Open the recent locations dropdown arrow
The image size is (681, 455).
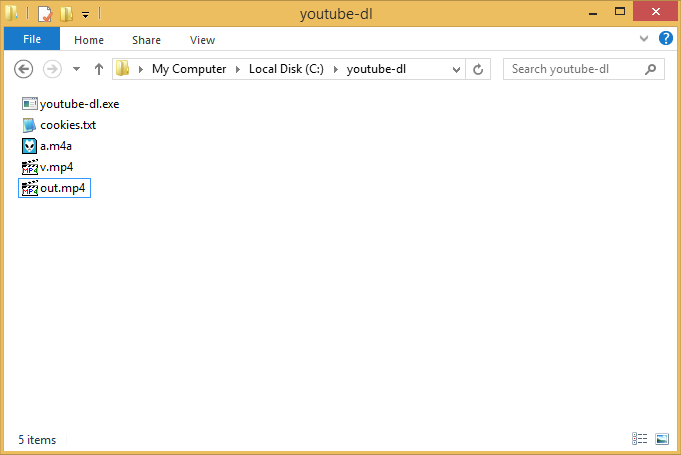[76, 69]
